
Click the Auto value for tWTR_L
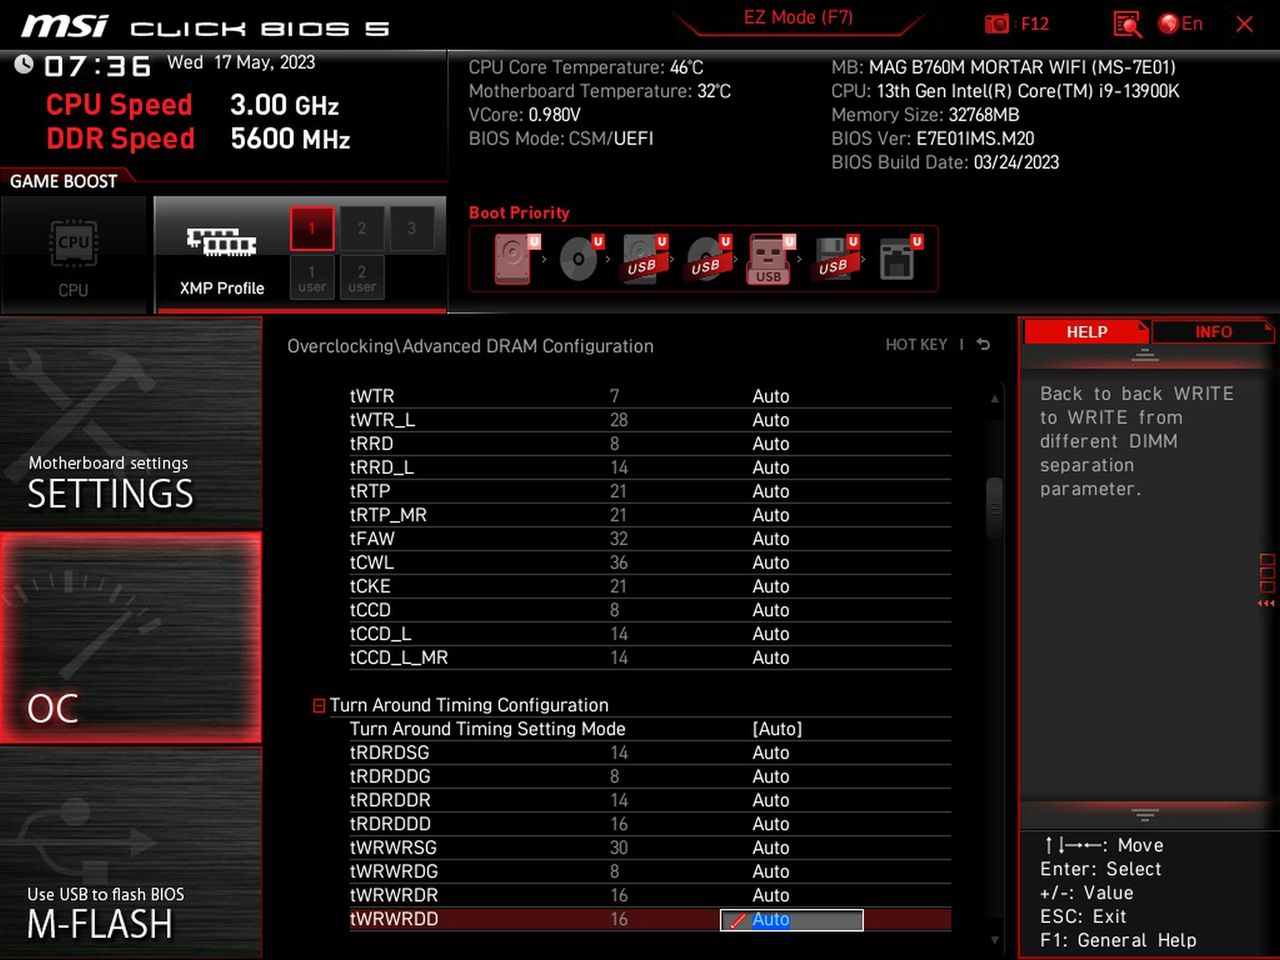771,420
